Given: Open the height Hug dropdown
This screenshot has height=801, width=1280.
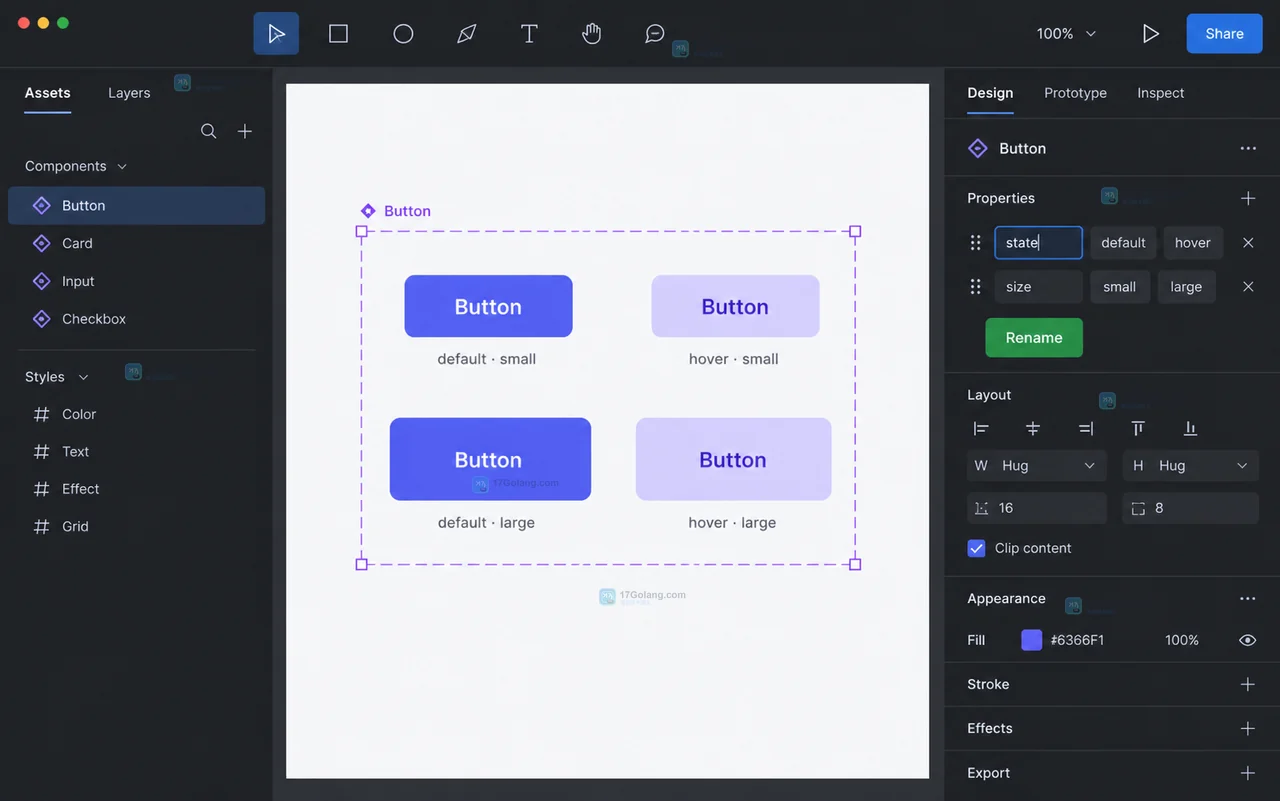Looking at the screenshot, I should point(1191,466).
